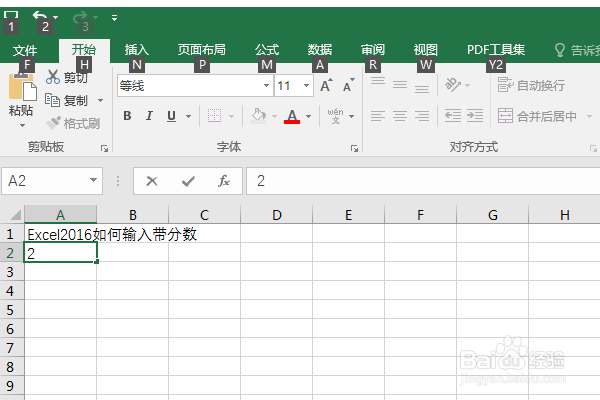Click the cell borders icon

coord(214,116)
